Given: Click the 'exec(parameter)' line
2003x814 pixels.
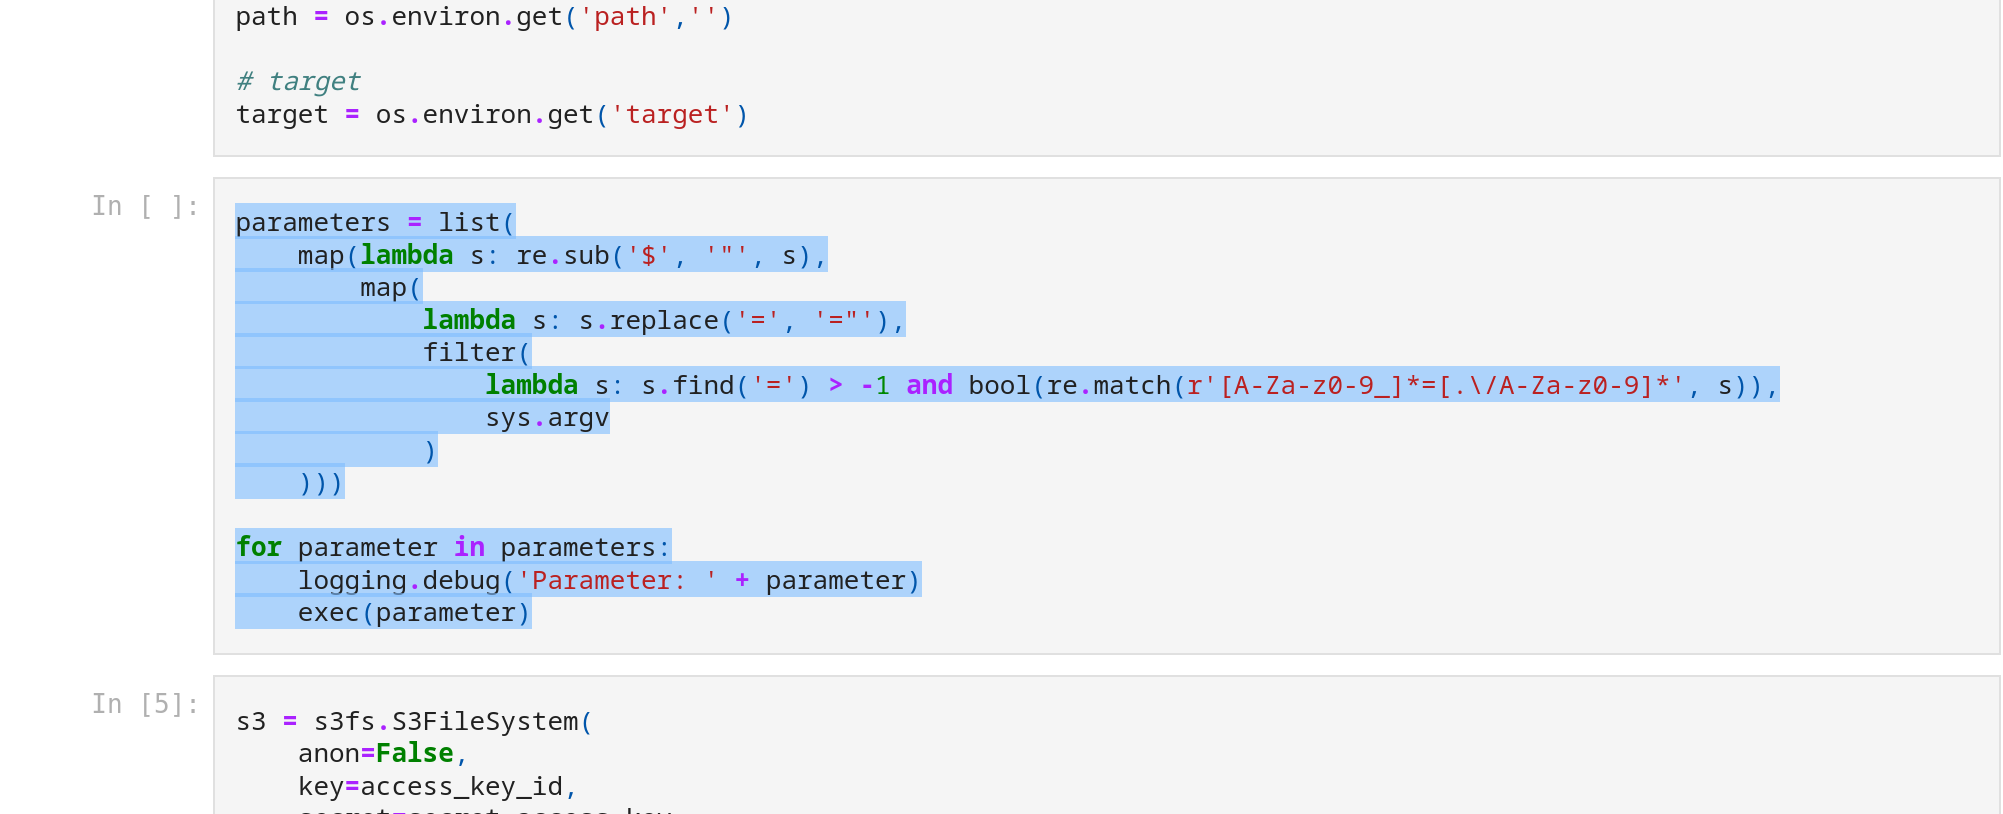Looking at the screenshot, I should click(x=414, y=613).
